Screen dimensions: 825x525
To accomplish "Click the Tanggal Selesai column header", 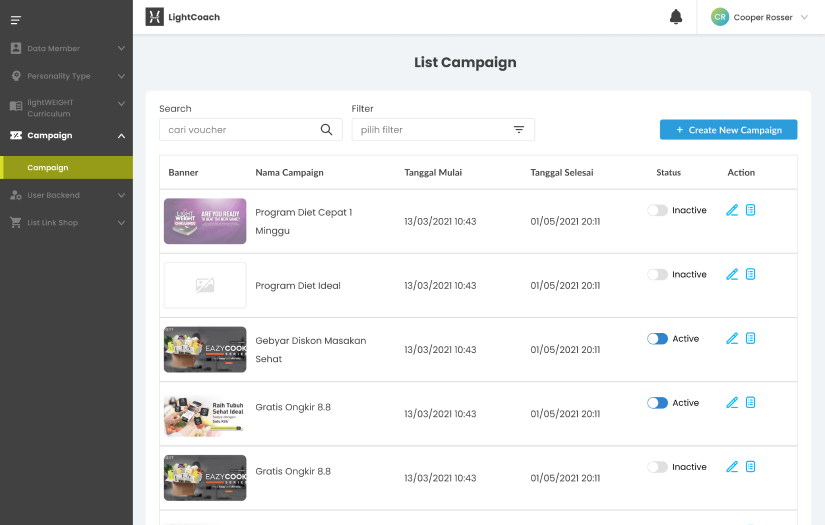I will click(x=561, y=173).
